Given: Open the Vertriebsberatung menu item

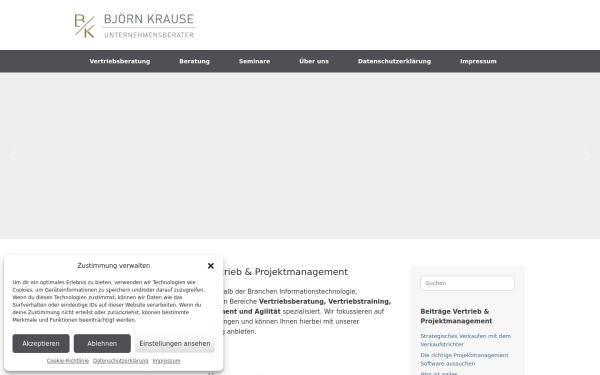Looking at the screenshot, I should coord(120,61).
